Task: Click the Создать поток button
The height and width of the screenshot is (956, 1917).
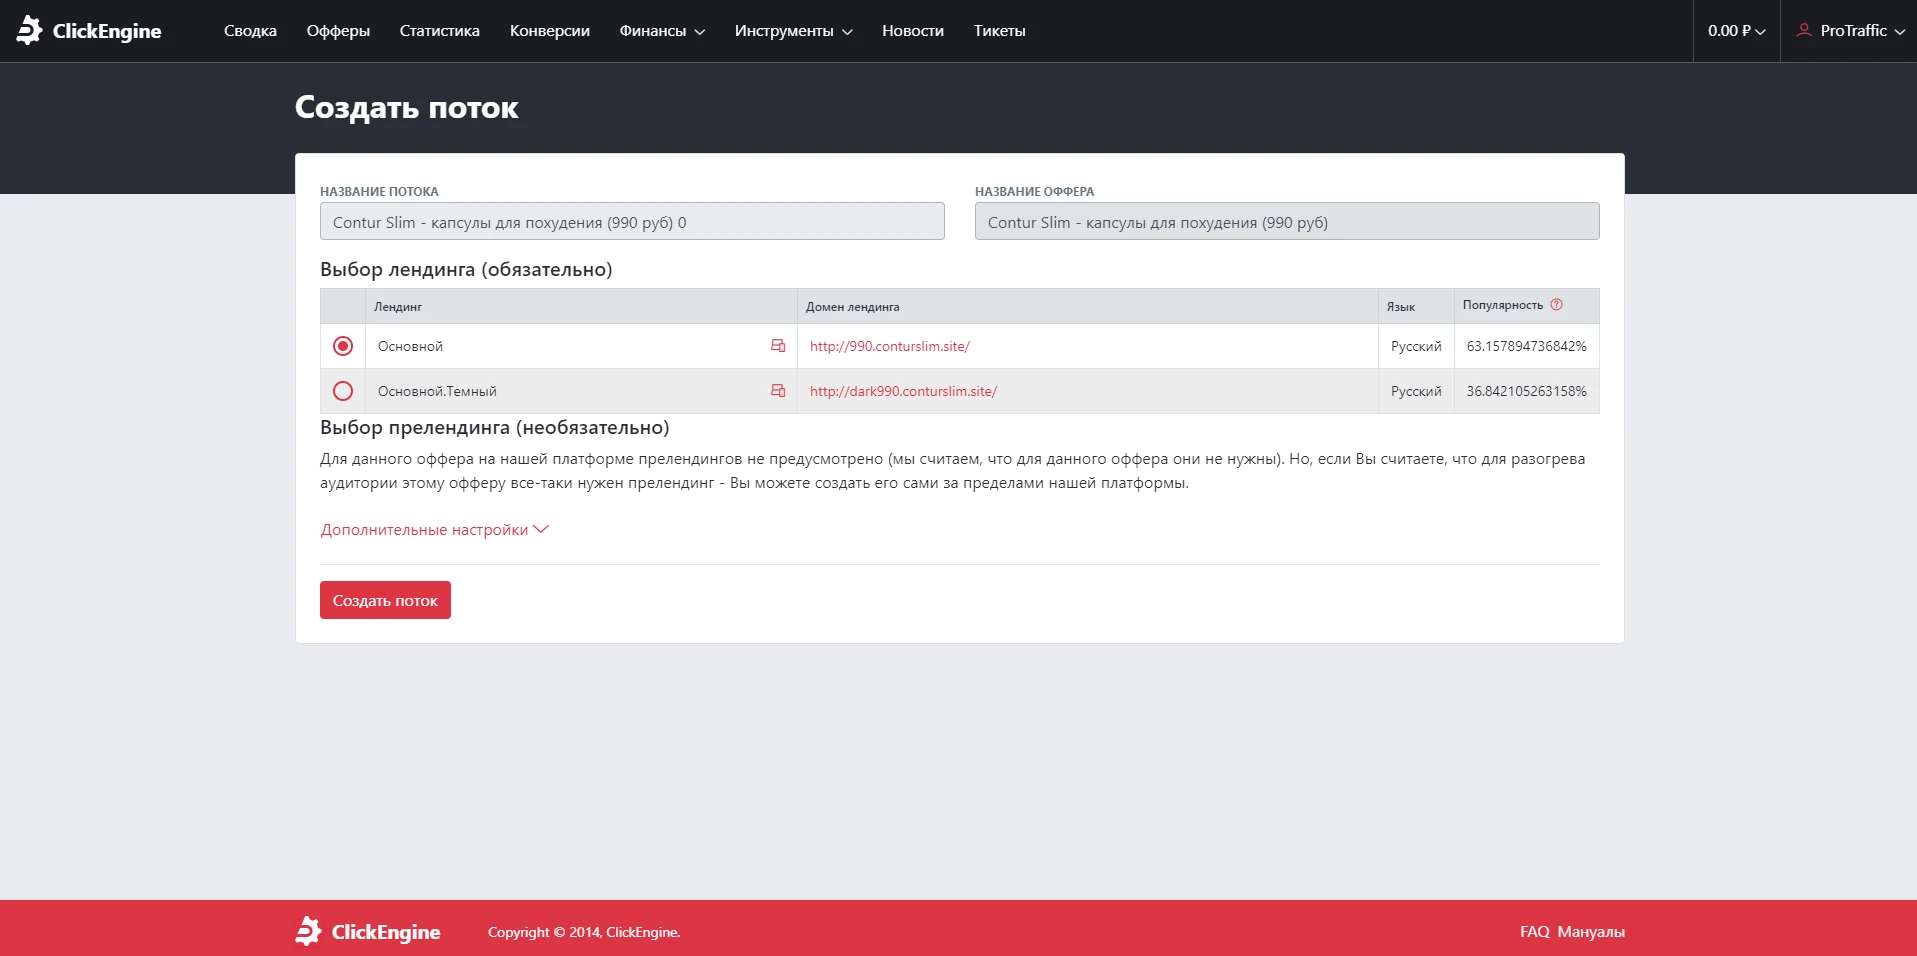Action: [385, 600]
